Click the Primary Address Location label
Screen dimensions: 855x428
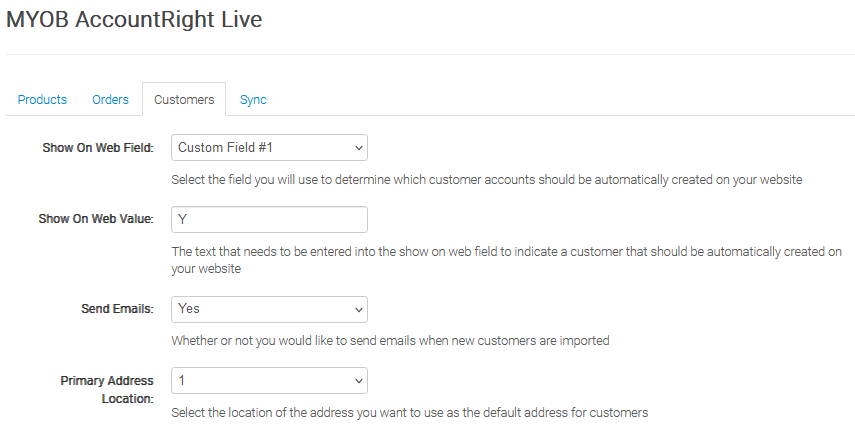(x=107, y=389)
